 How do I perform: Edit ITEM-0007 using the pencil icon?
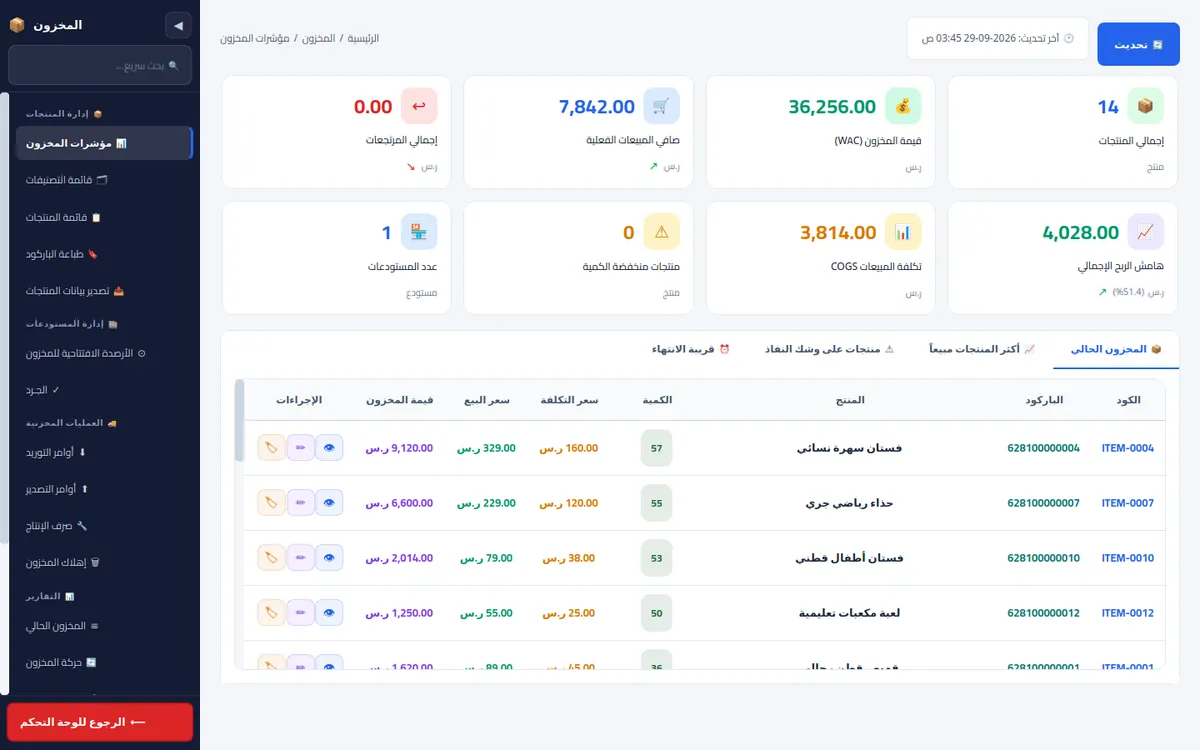click(x=300, y=503)
